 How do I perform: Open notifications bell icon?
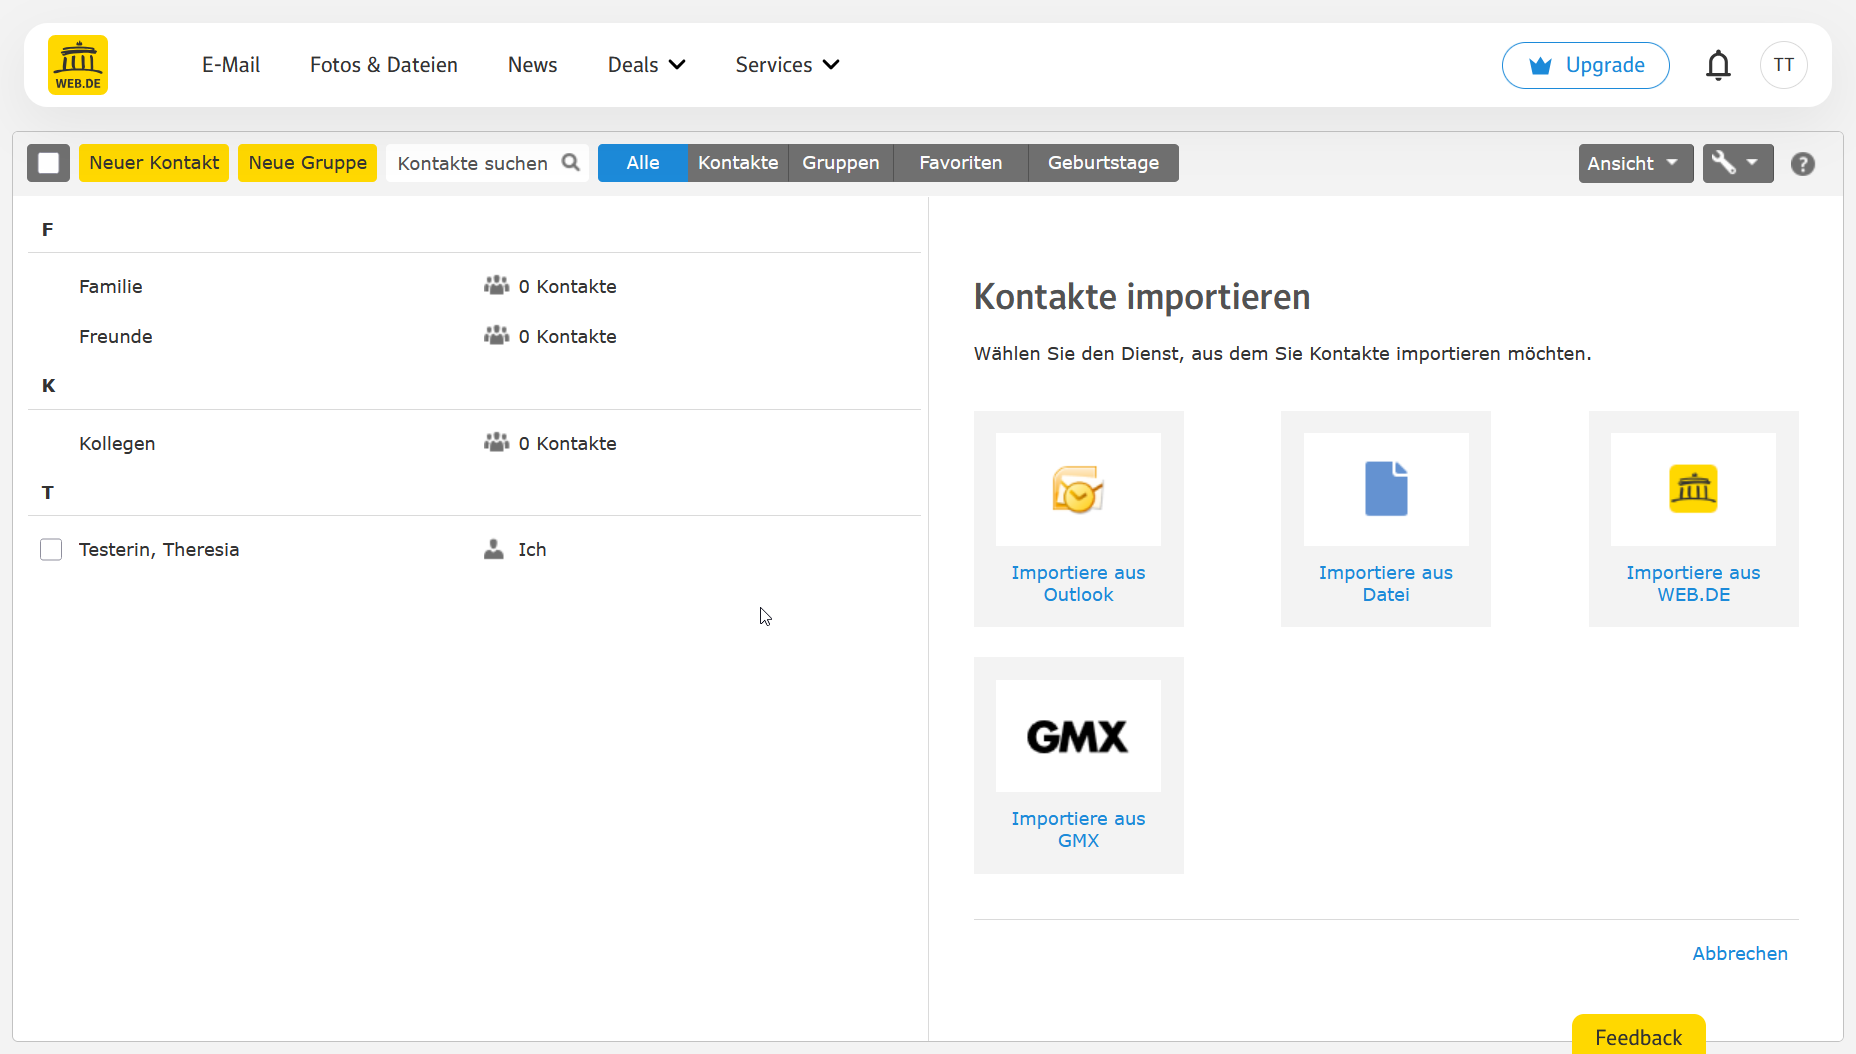[x=1718, y=65]
